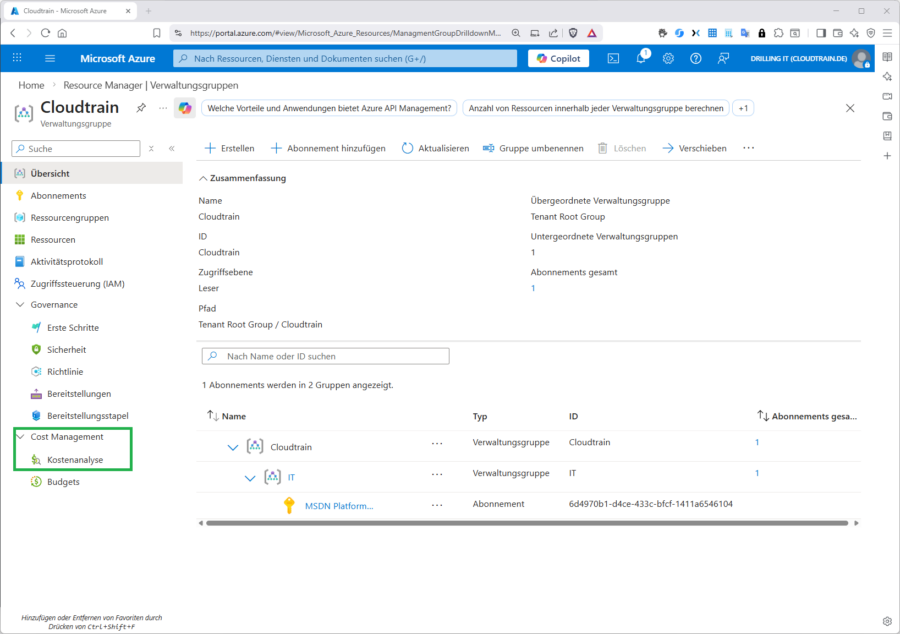Open the Azure portal hamburger menu

49,58
